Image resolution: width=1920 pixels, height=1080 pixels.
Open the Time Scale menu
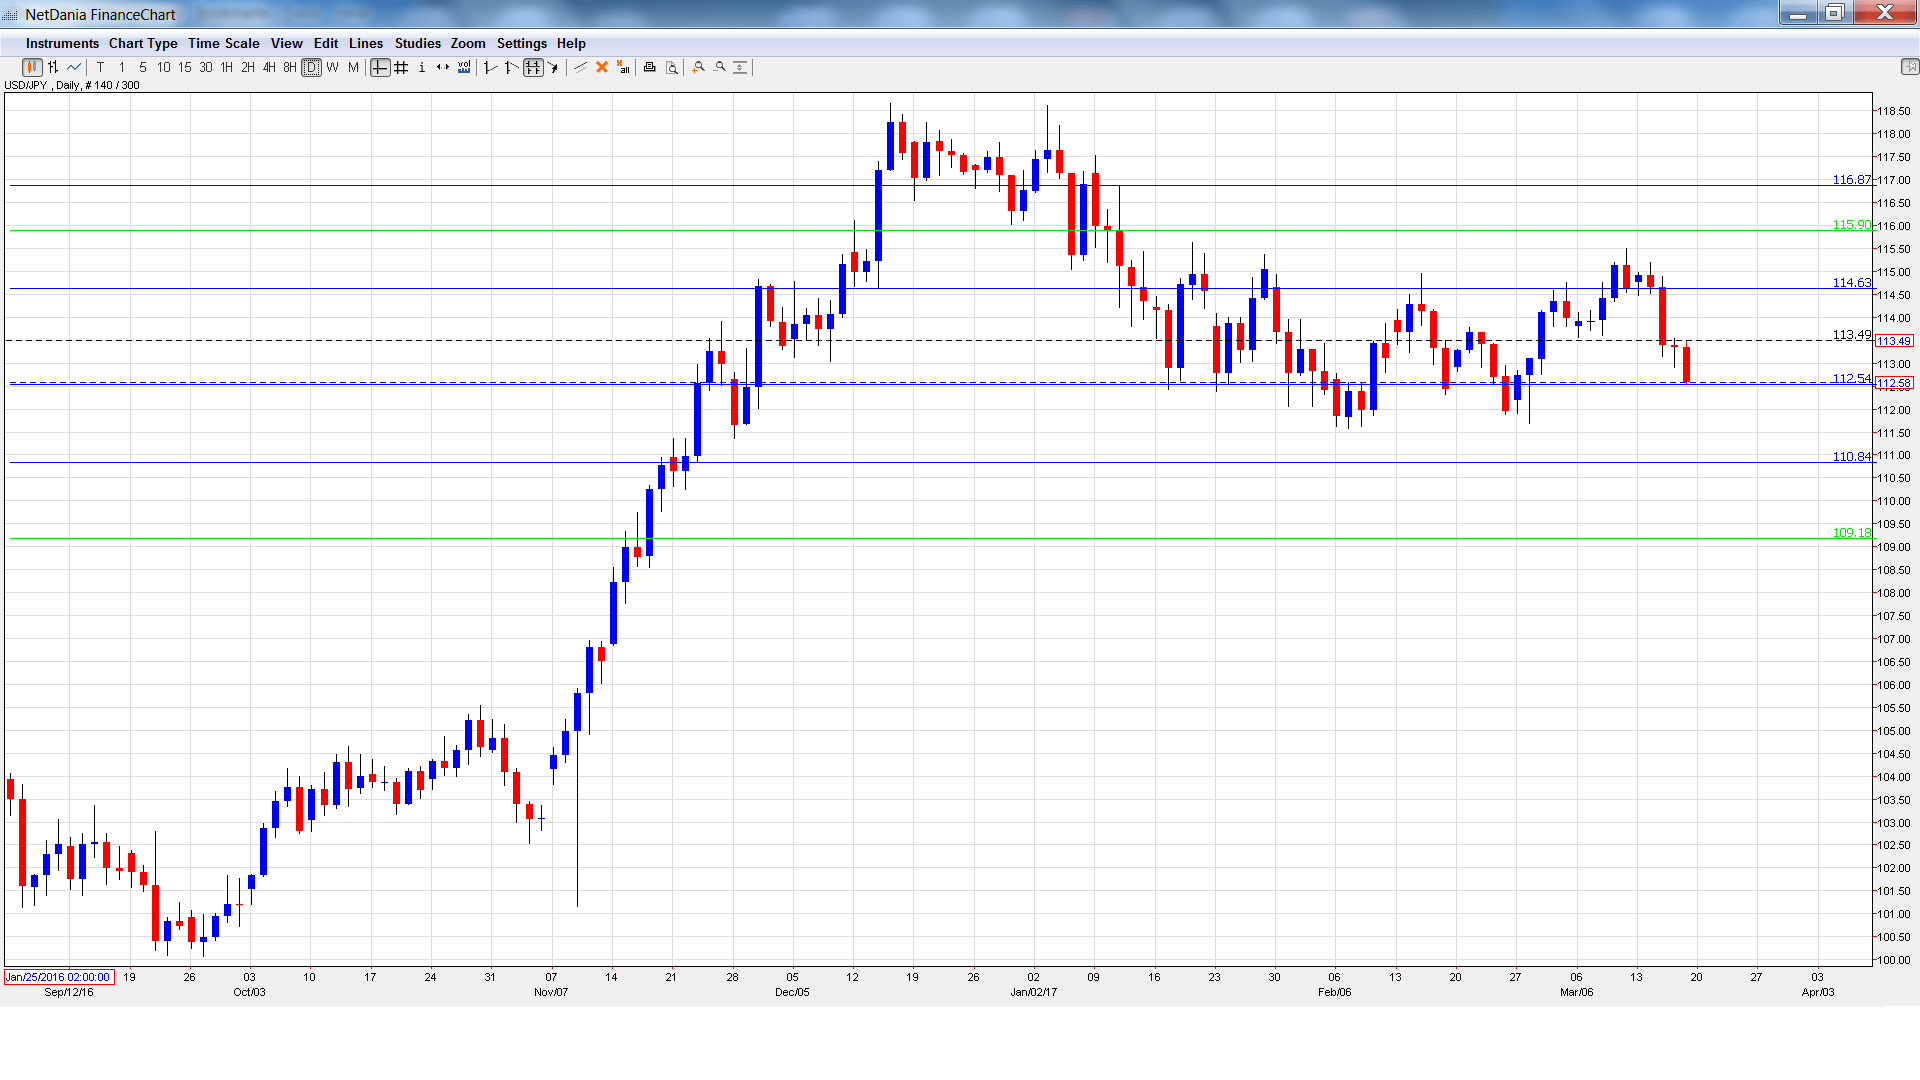pos(223,43)
